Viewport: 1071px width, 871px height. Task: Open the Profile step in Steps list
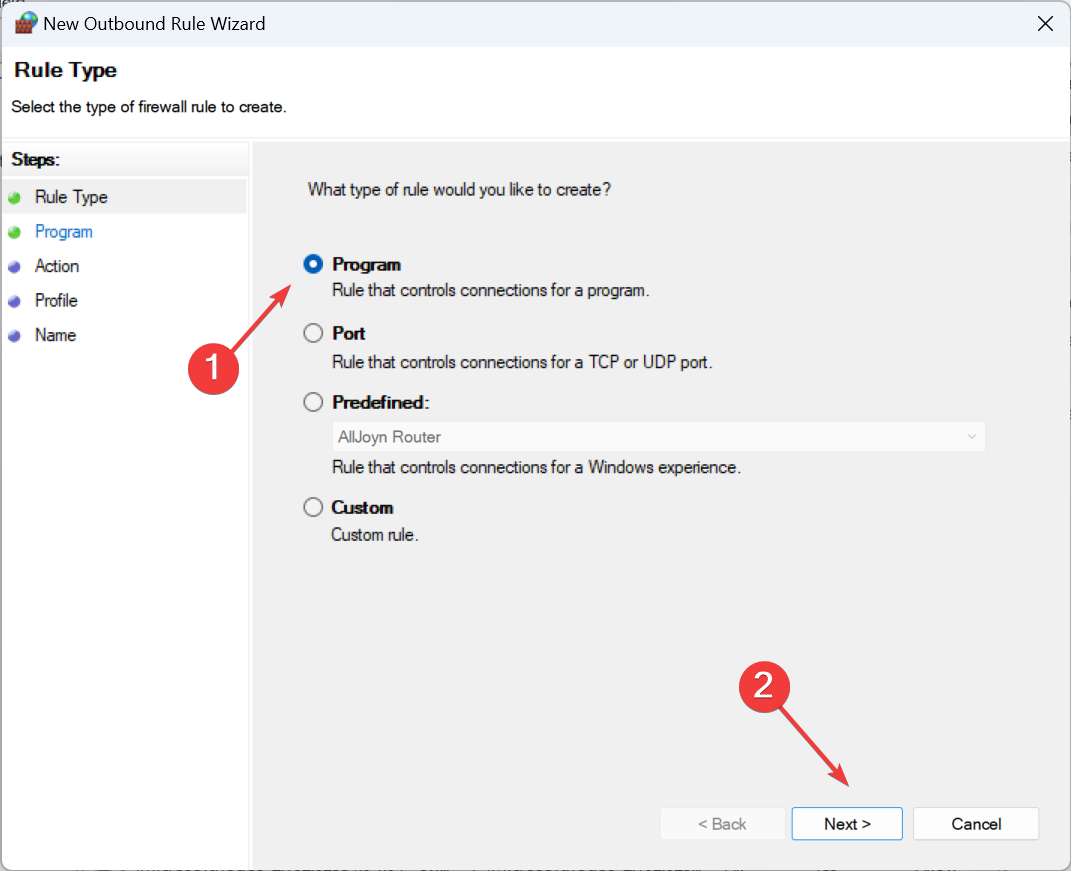pyautogui.click(x=56, y=301)
